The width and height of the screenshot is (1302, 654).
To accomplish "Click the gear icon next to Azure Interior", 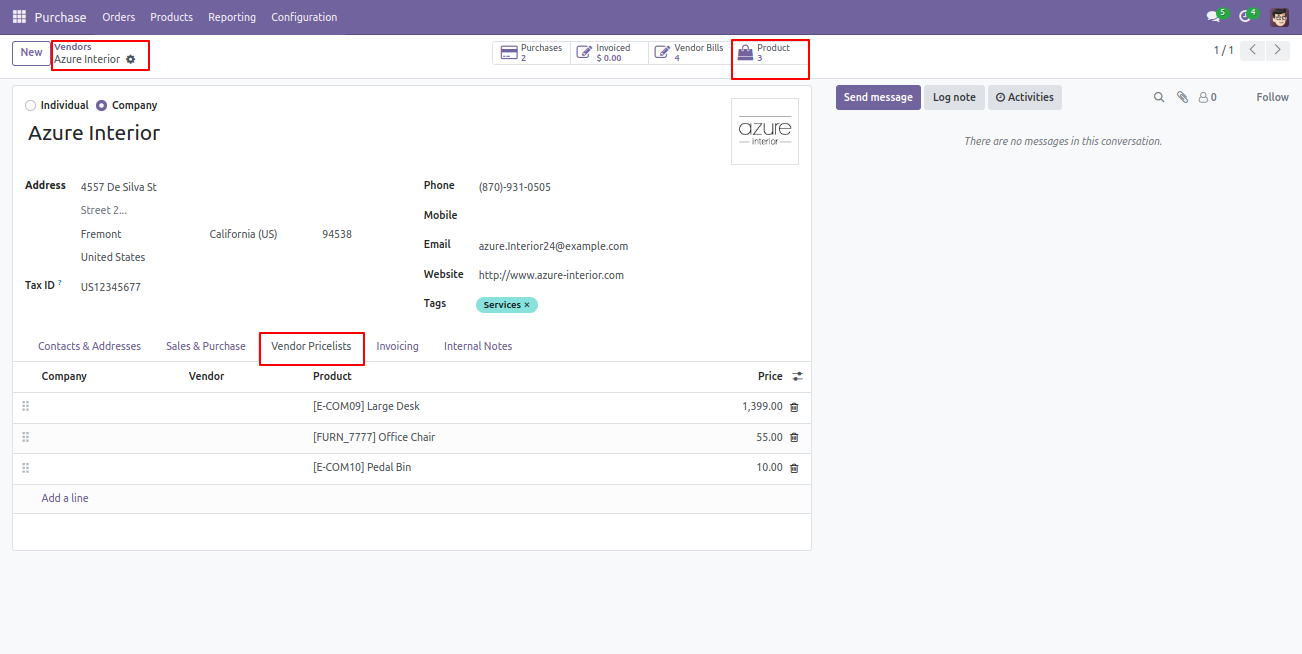I will (x=130, y=59).
